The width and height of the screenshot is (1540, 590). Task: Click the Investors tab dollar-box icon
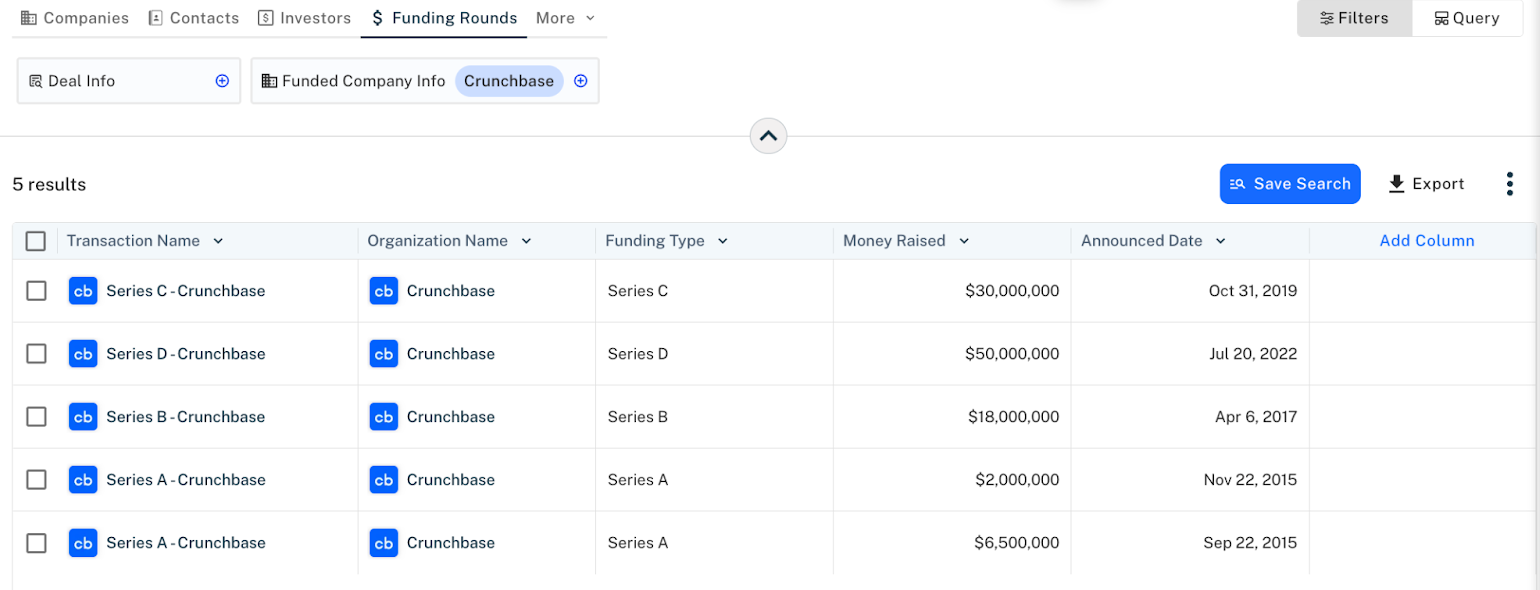click(x=265, y=18)
